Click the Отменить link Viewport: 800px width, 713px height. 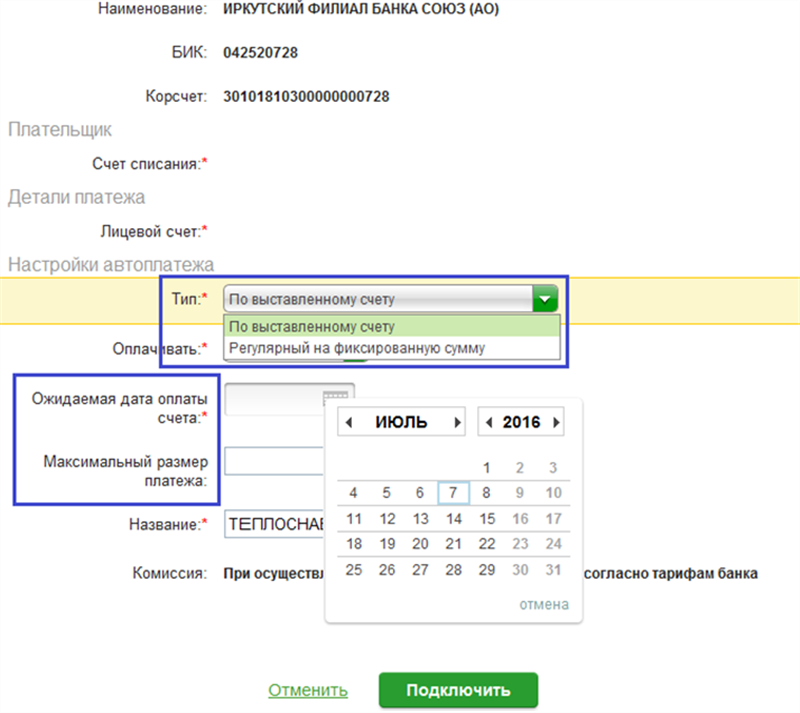pyautogui.click(x=308, y=690)
